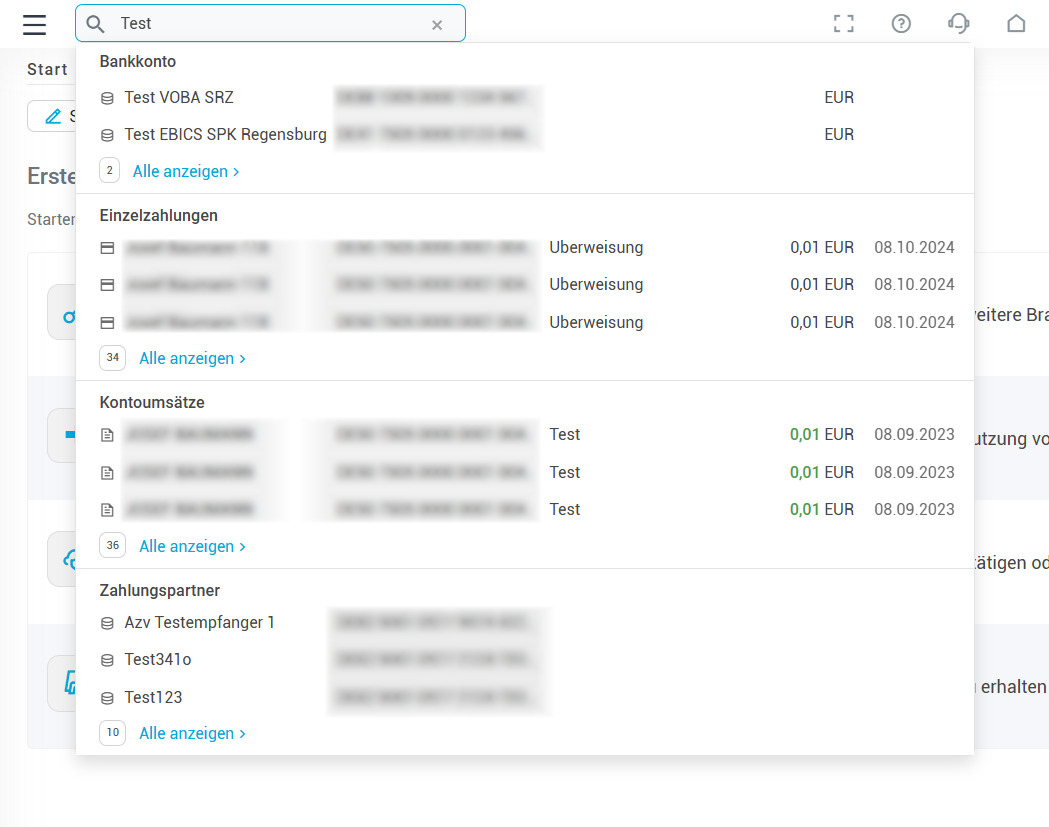This screenshot has width=1049, height=827.
Task: Show all 36 Kontoumsätze results
Action: click(x=192, y=547)
